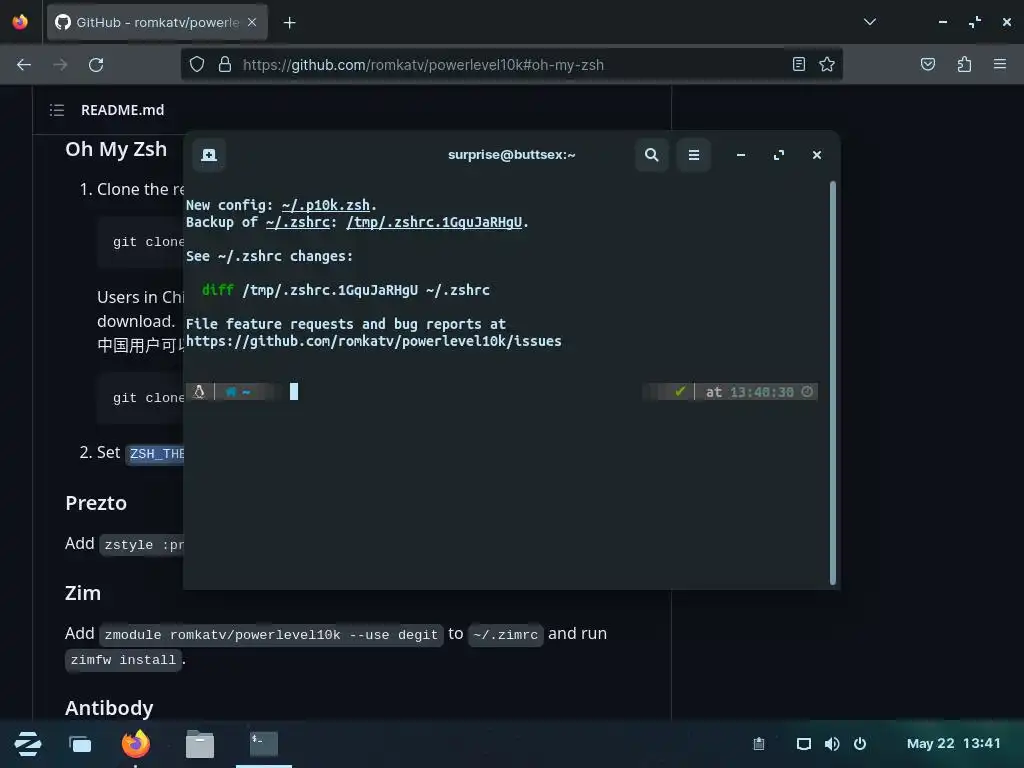Open the display tray indicator
1024x768 pixels.
(x=804, y=744)
